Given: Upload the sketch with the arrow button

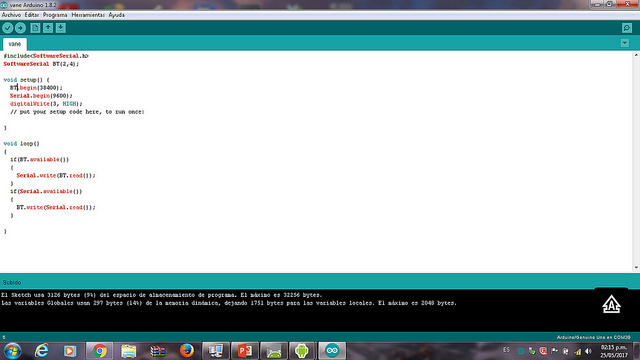Looking at the screenshot, I should point(20,28).
